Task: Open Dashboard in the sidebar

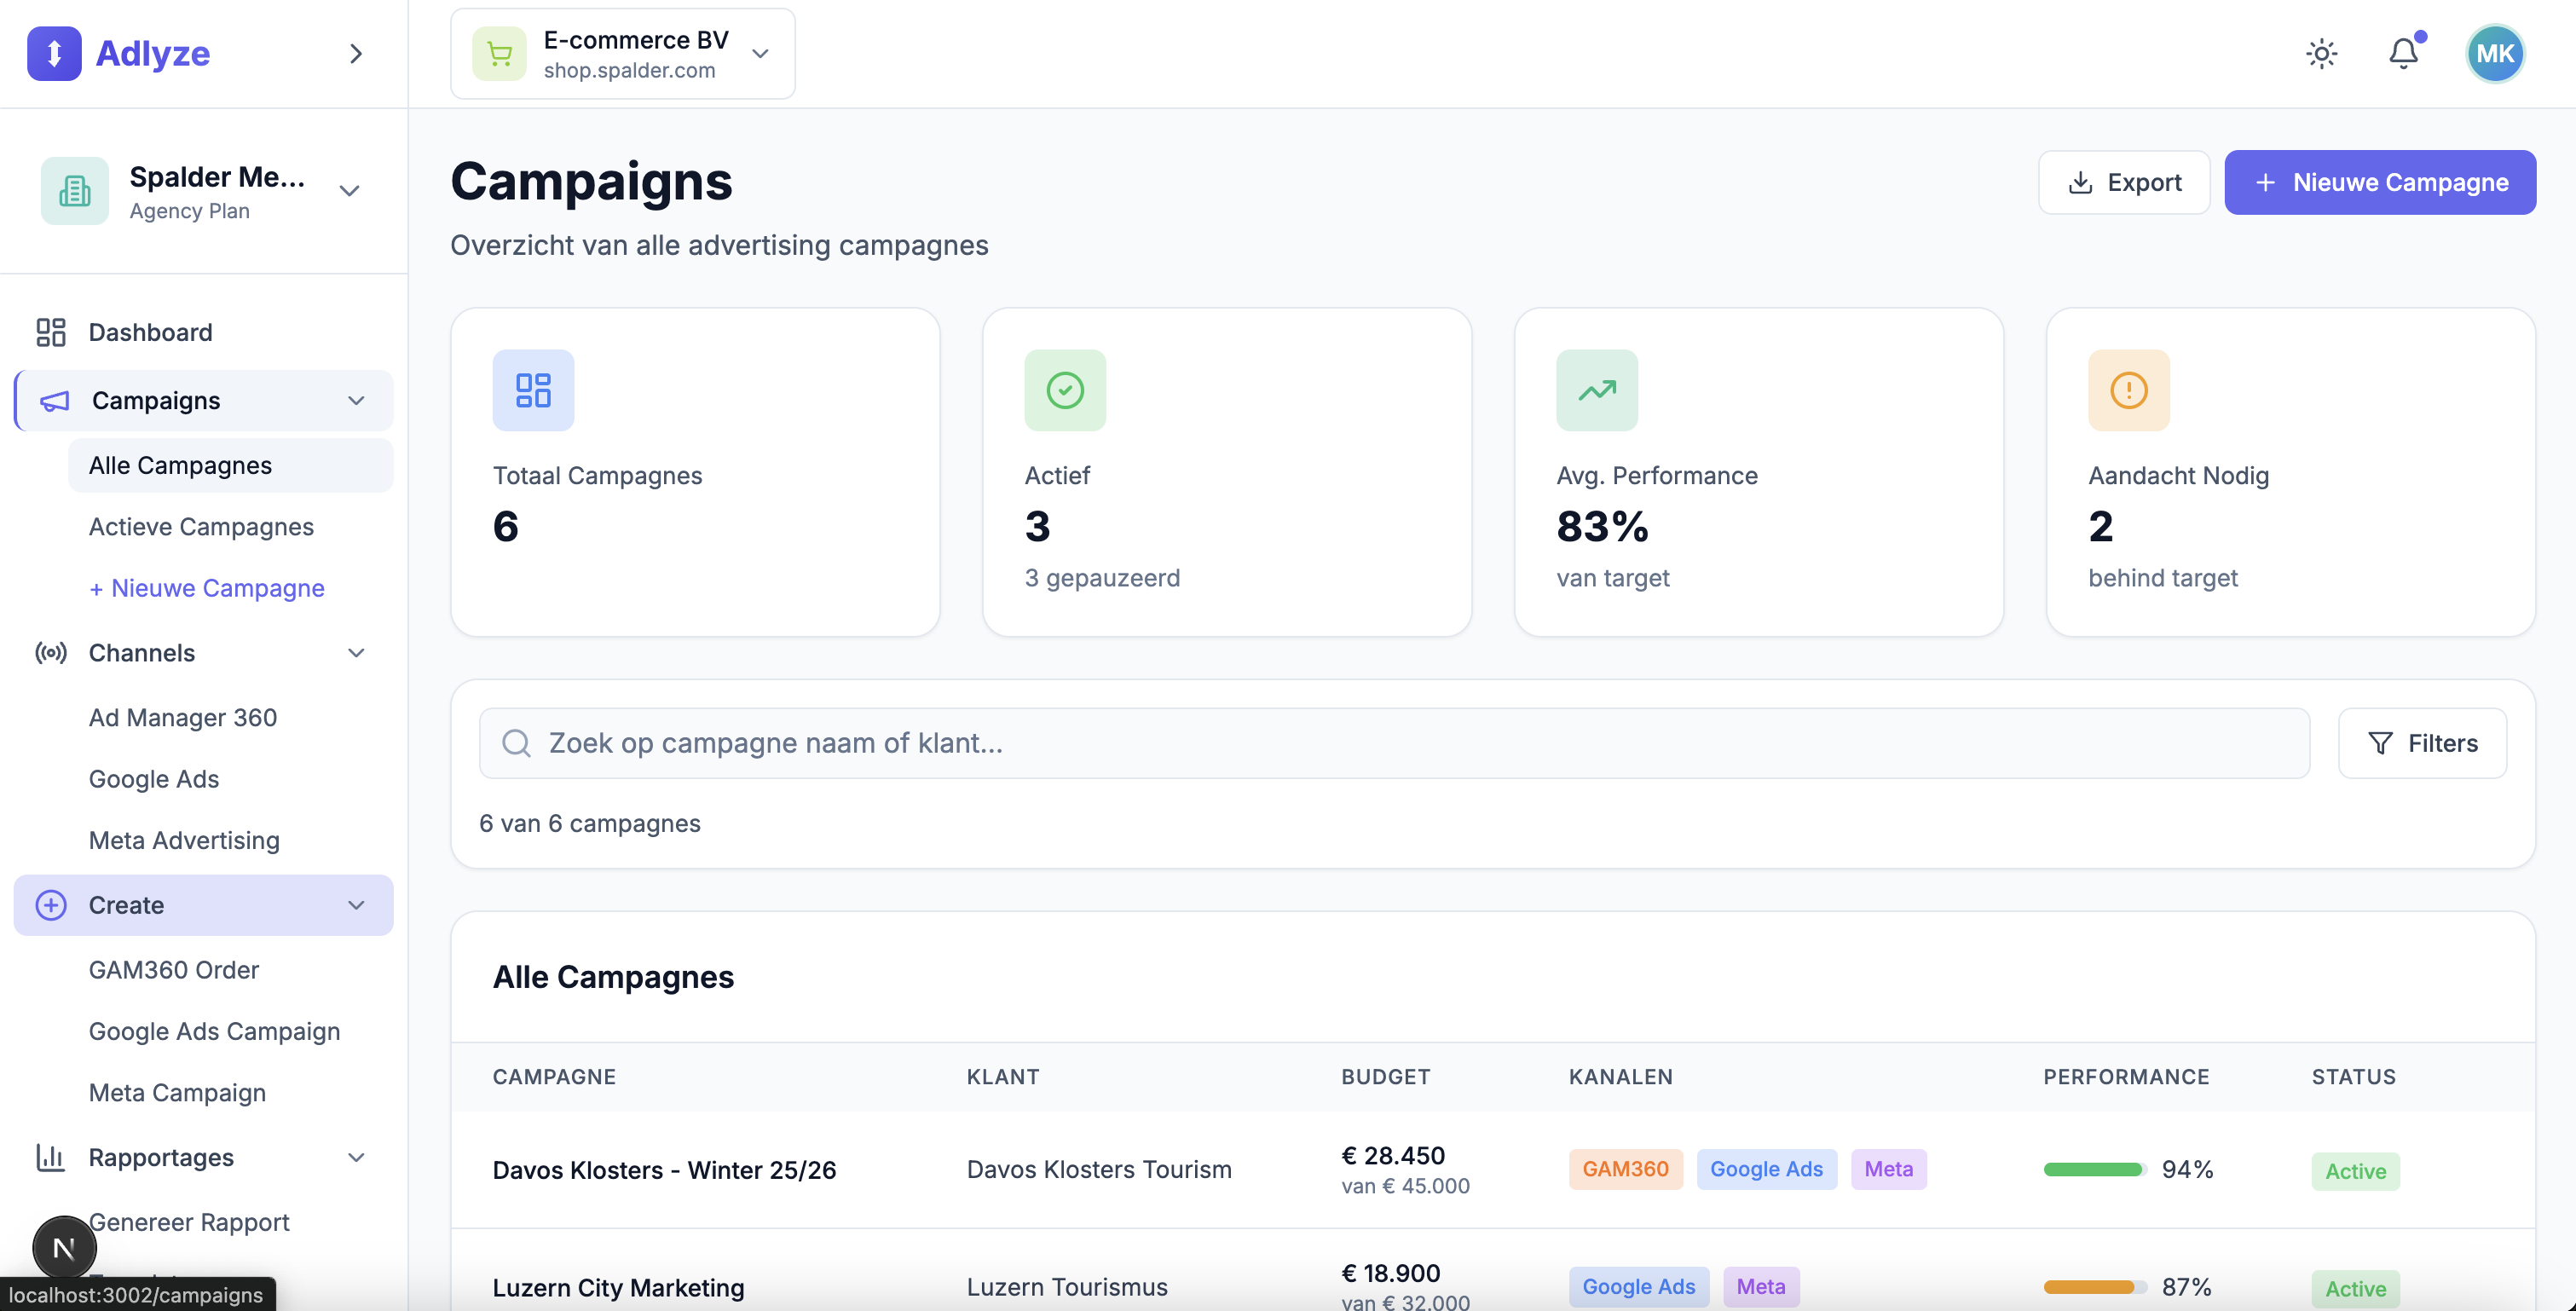Action: tap(150, 332)
